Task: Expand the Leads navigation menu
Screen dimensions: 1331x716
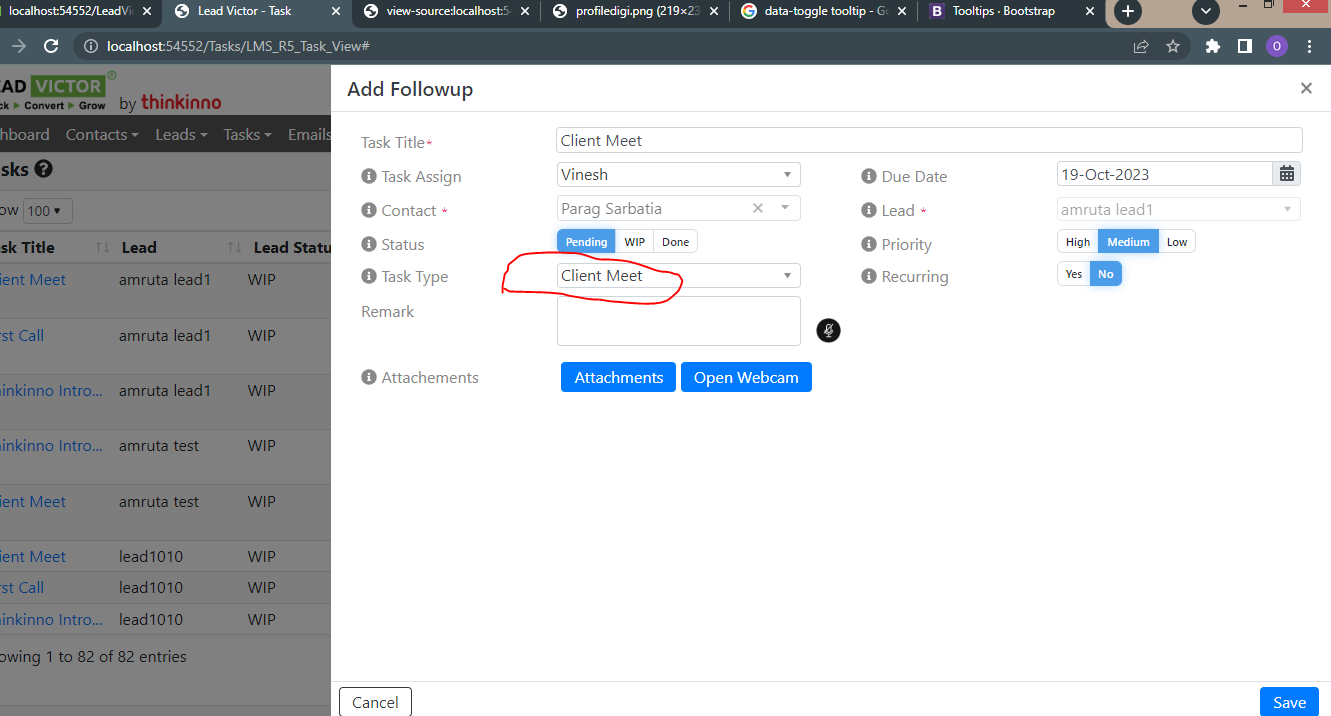Action: tap(181, 134)
